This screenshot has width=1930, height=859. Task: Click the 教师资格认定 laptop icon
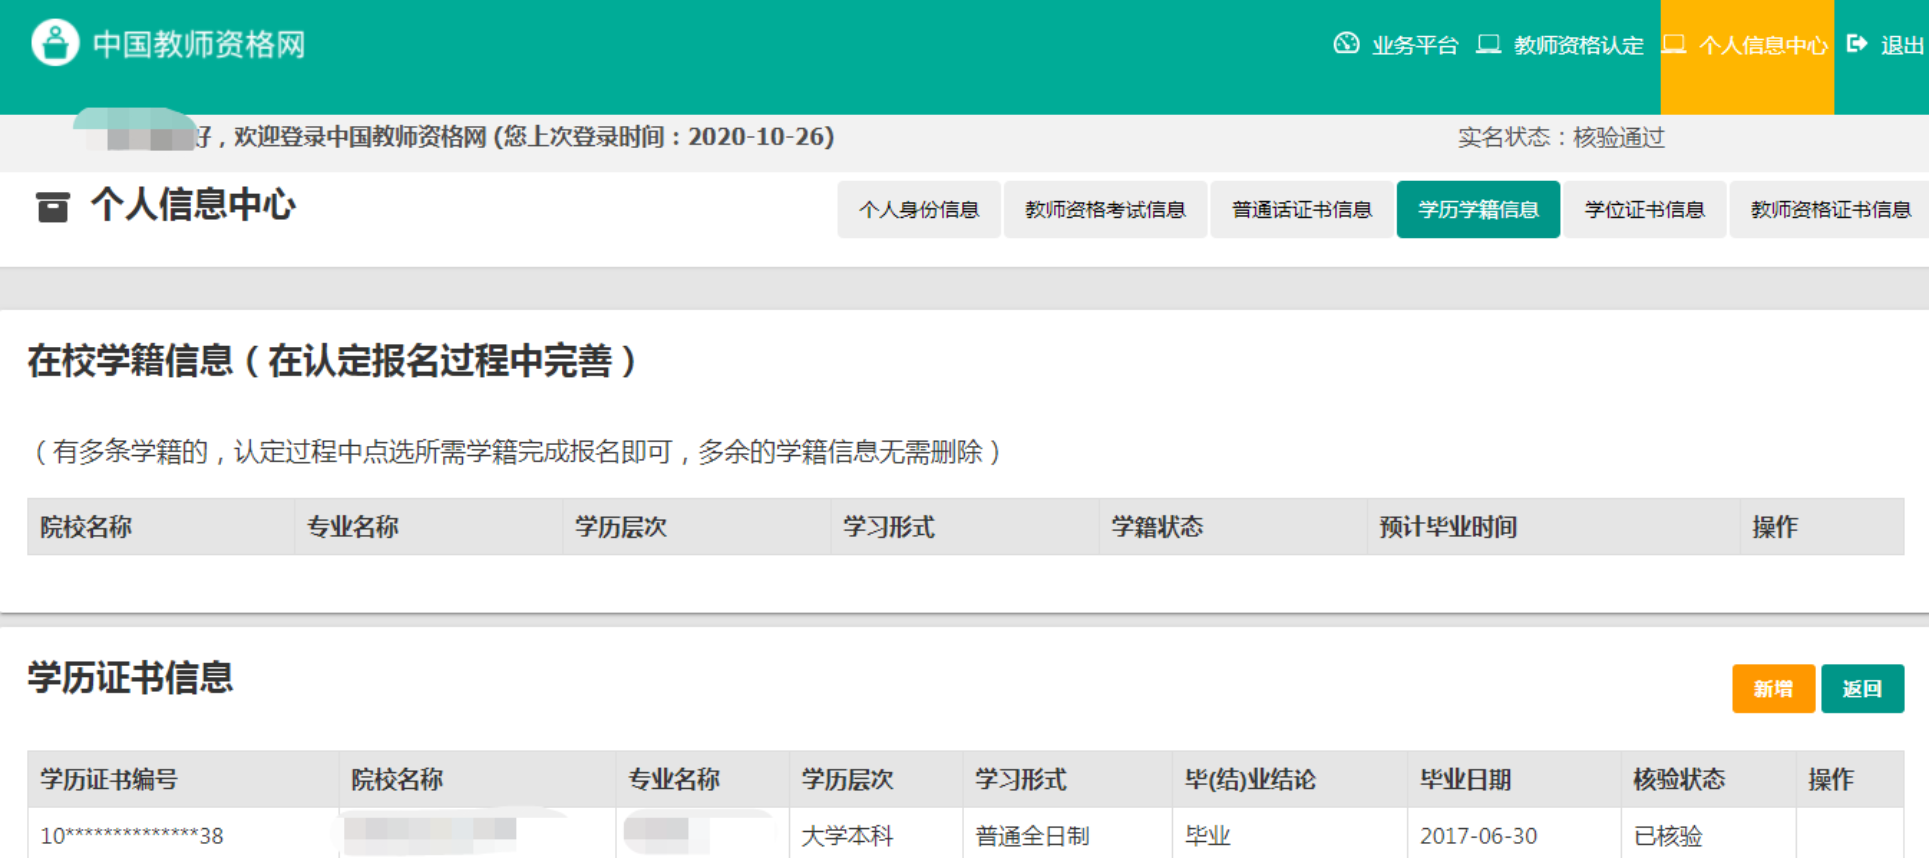tap(1488, 44)
